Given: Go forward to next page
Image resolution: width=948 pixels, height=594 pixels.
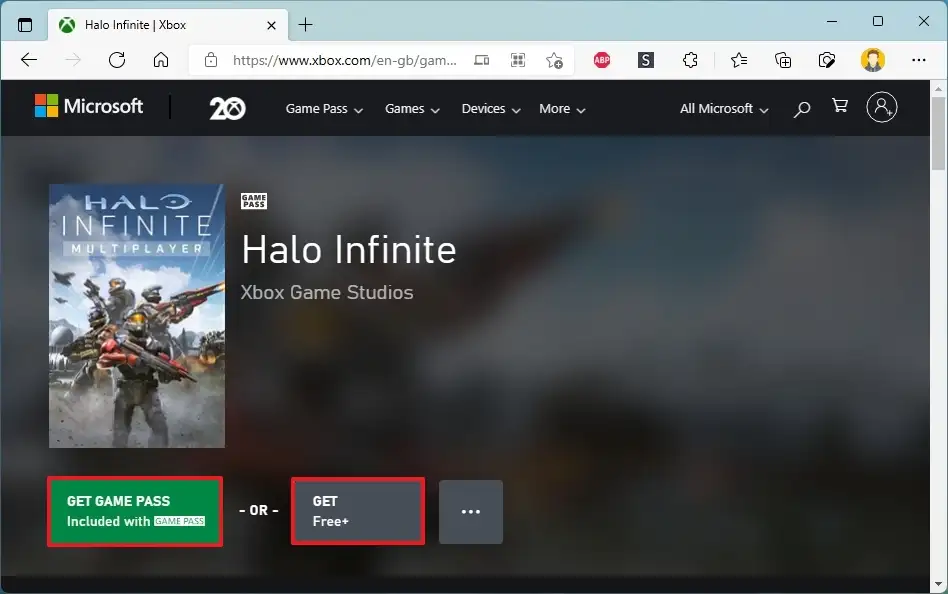Looking at the screenshot, I should [73, 60].
